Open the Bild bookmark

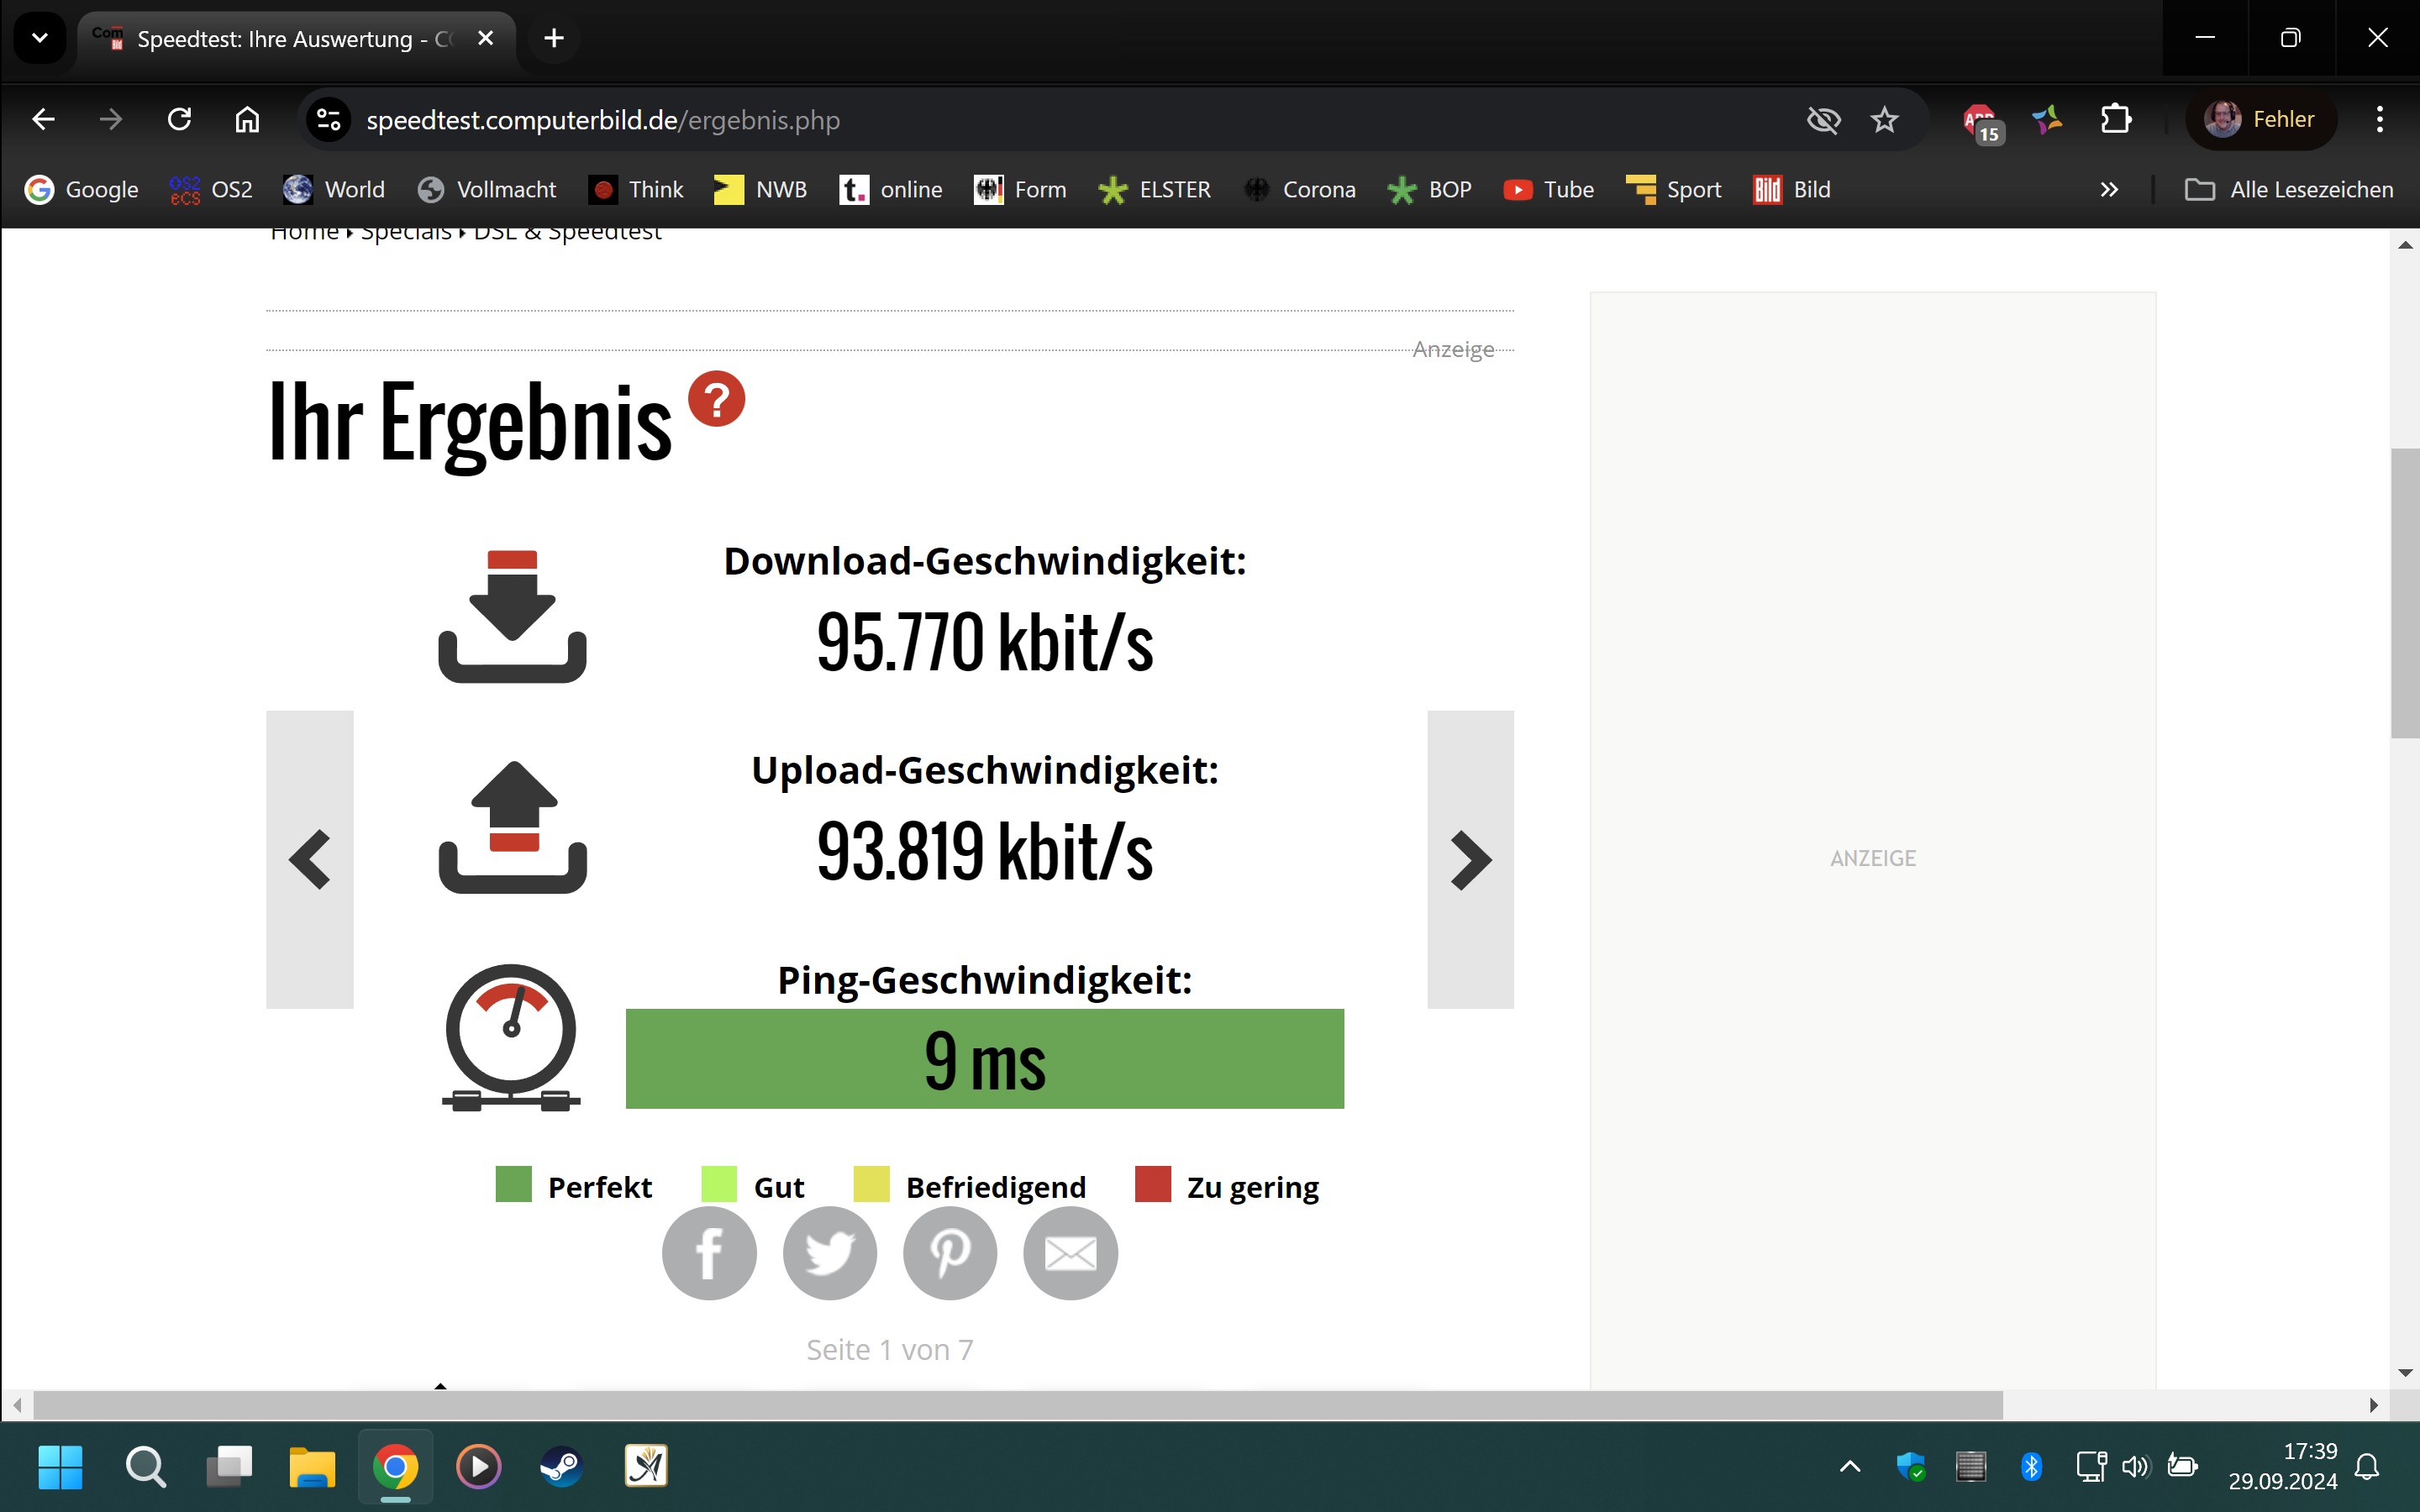[1792, 189]
